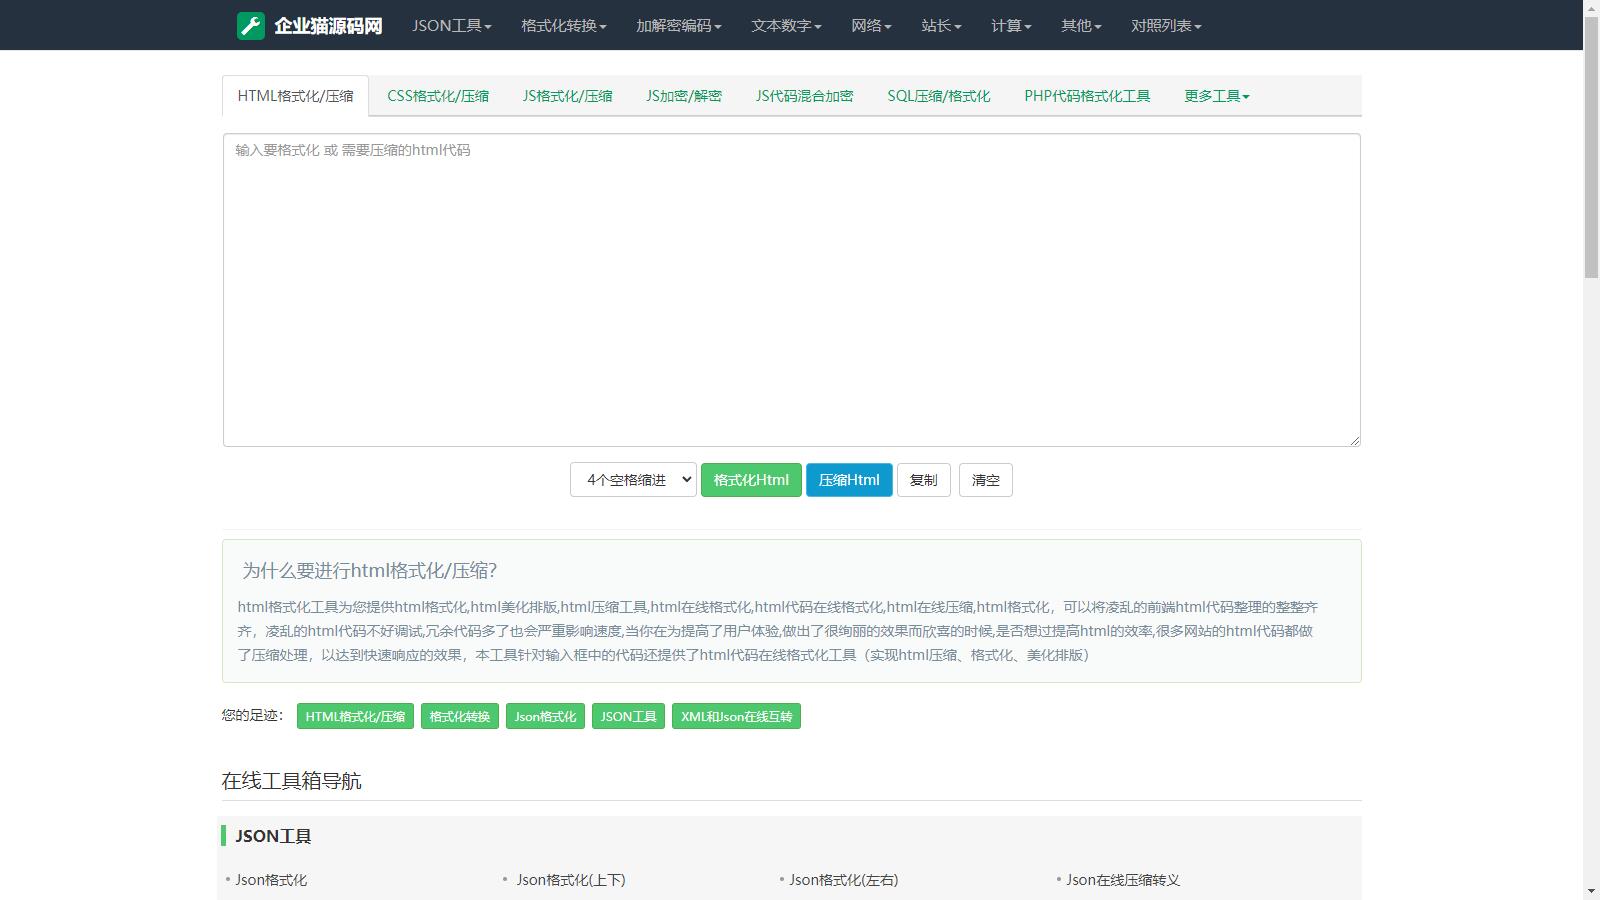Open the 文本数字 menu
Viewport: 1600px width, 900px height.
tap(786, 26)
